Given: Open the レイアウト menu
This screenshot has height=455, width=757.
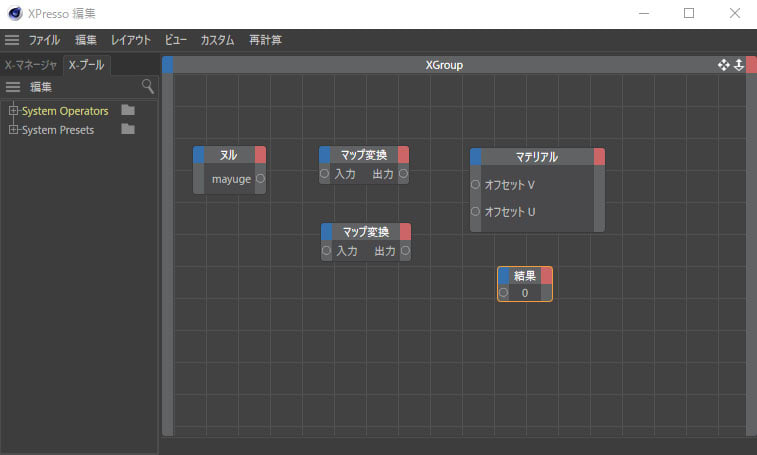Looking at the screenshot, I should (130, 40).
